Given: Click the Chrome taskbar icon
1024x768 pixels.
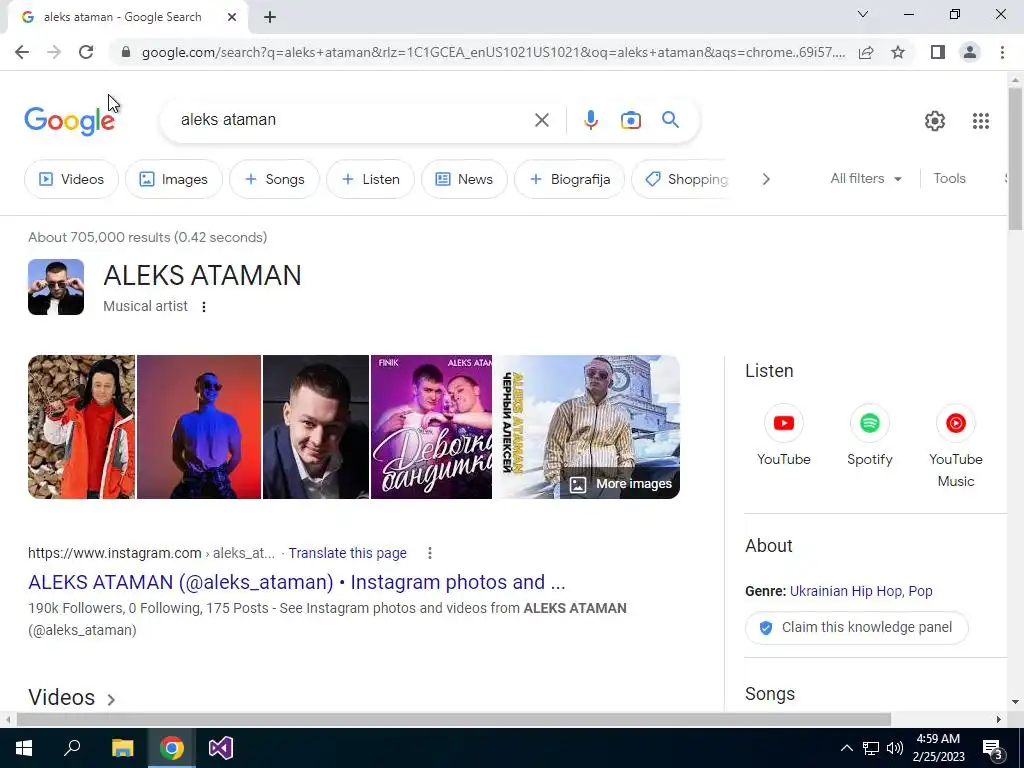Looking at the screenshot, I should click(x=172, y=748).
